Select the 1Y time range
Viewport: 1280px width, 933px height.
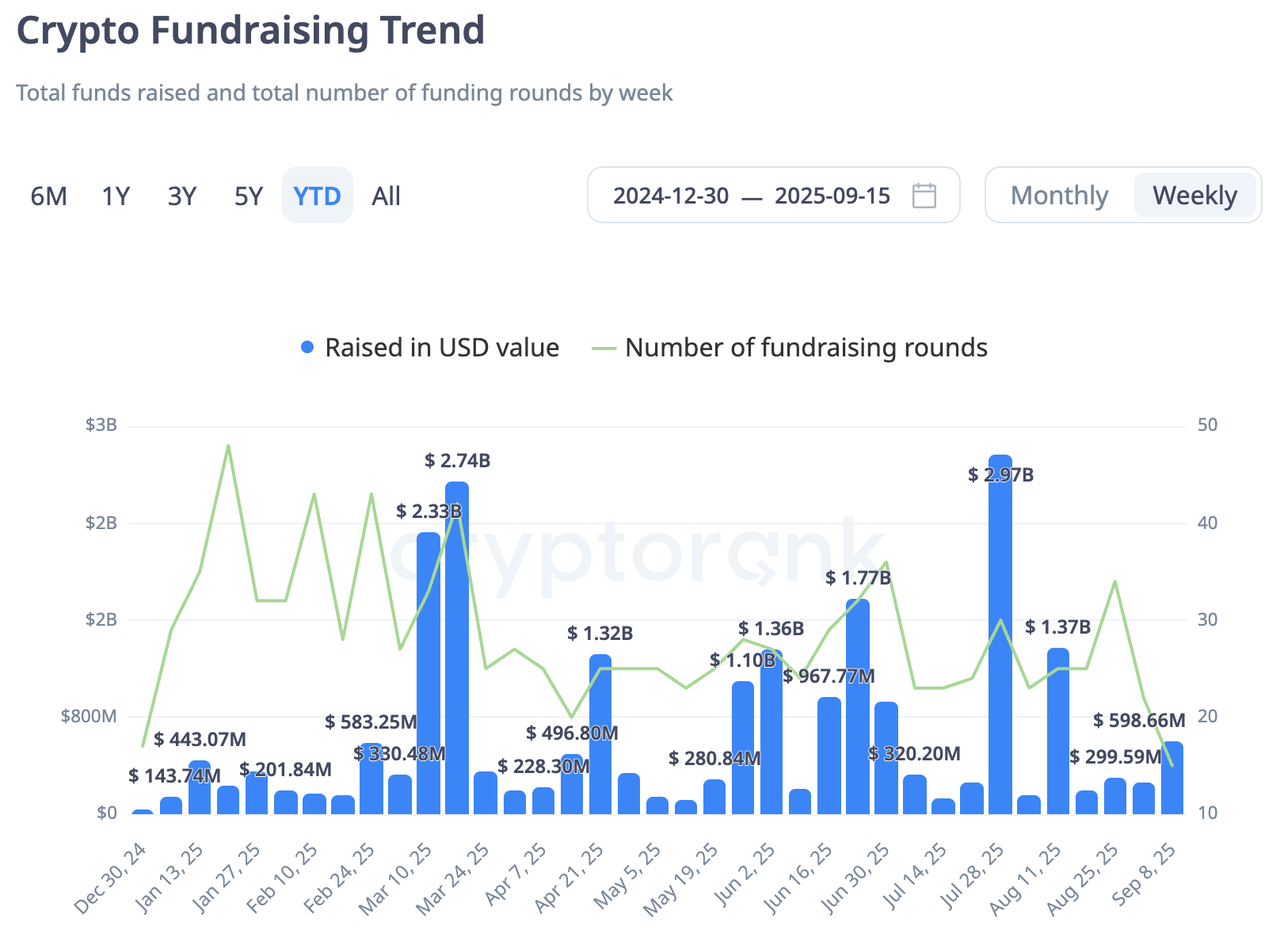coord(116,196)
